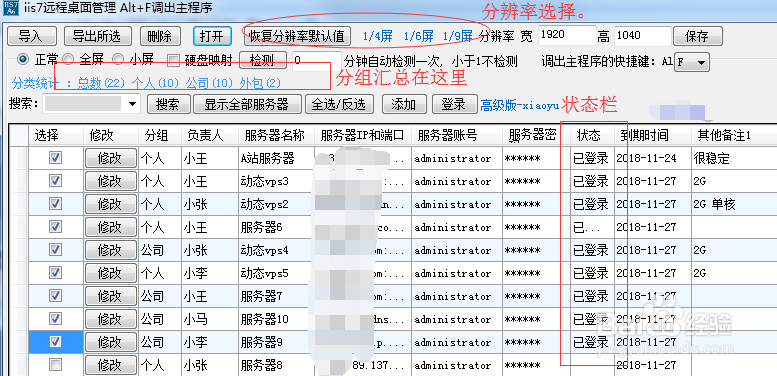Click the 搜索 button
777x376 pixels.
[168, 104]
